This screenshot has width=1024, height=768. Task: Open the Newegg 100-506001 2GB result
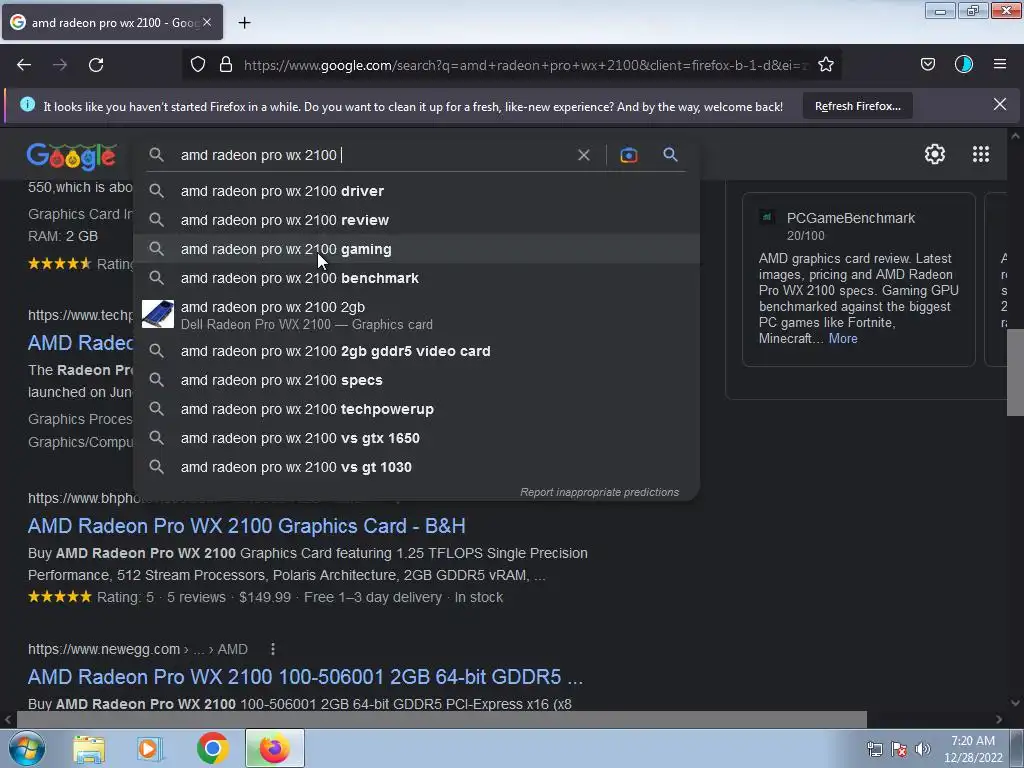[305, 677]
